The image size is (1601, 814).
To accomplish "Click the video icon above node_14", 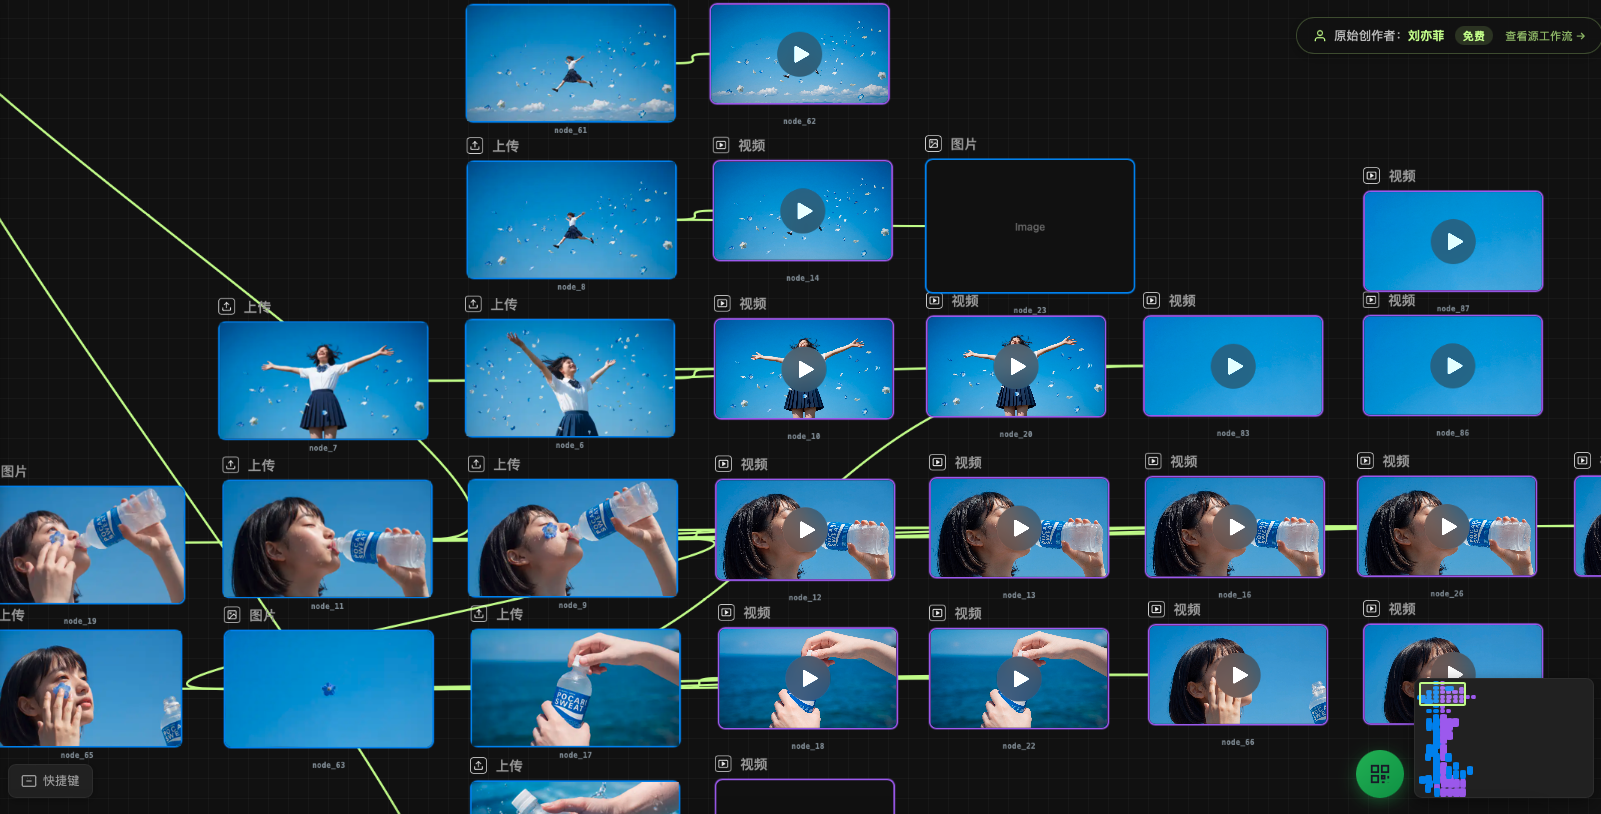I will (x=721, y=145).
